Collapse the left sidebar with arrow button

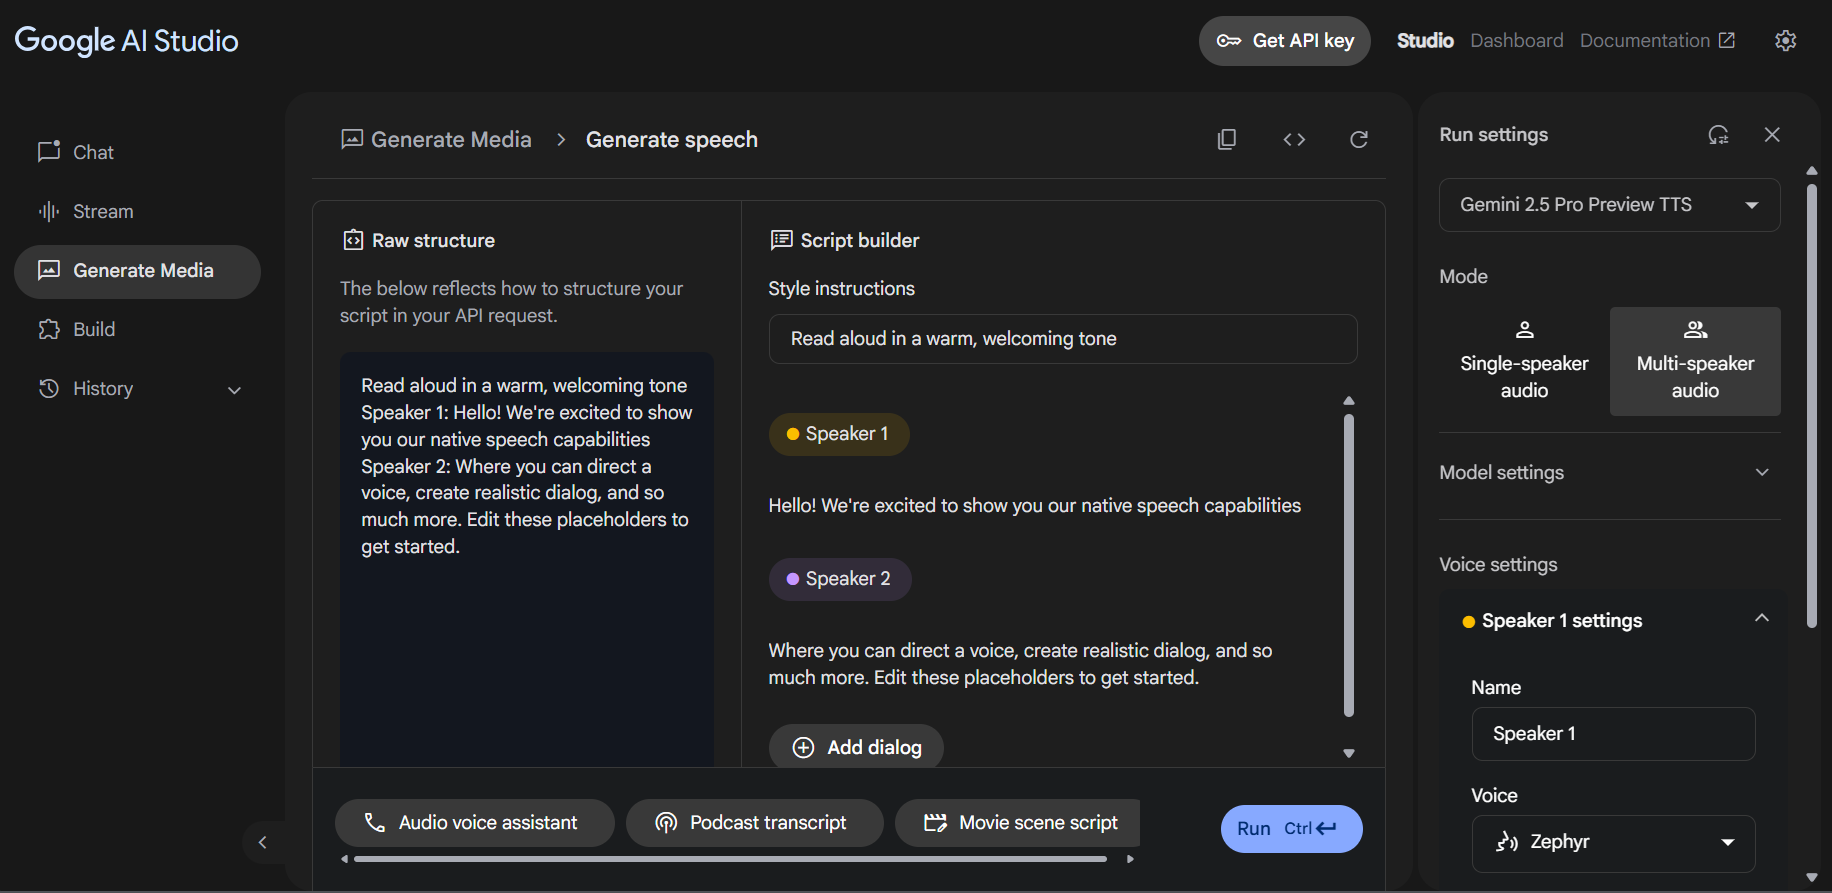point(263,842)
